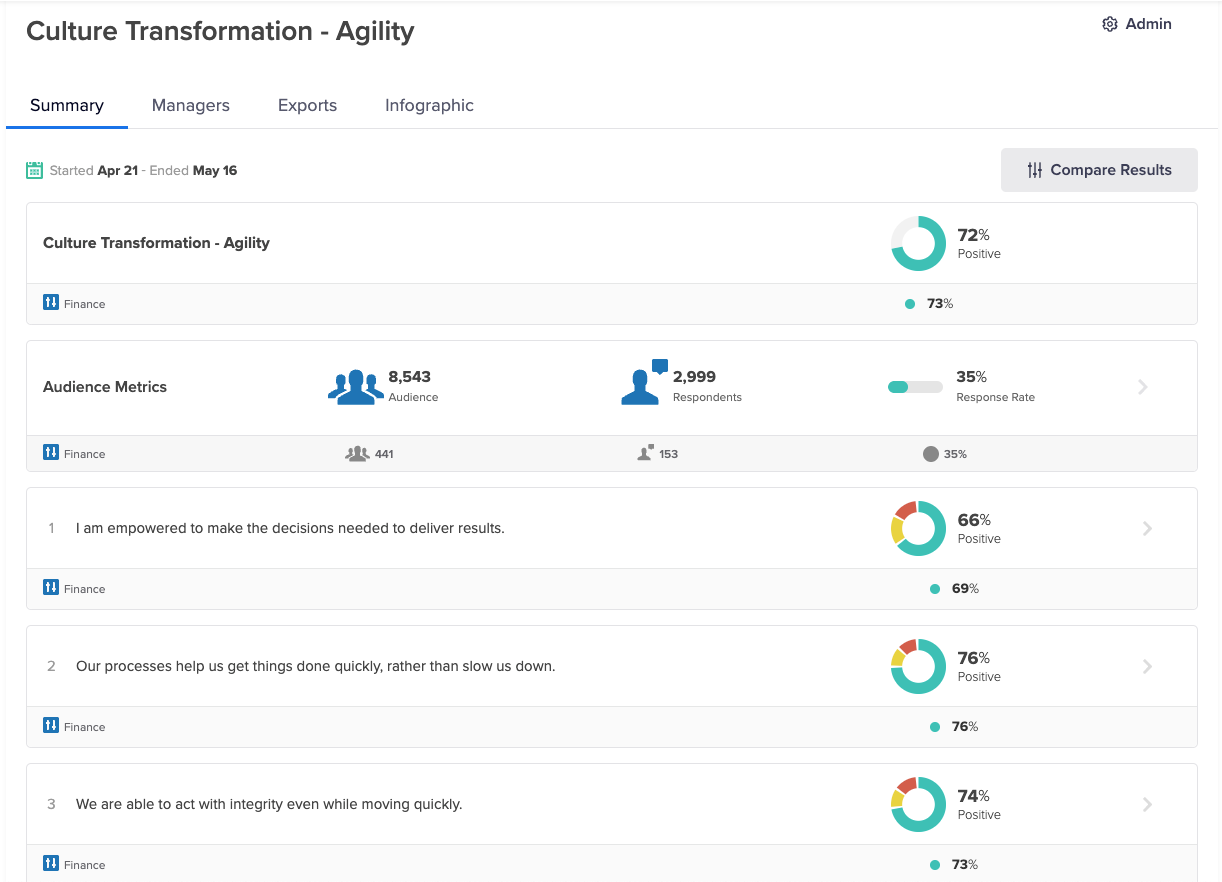
Task: Click the 74% positive donut chart
Action: 918,804
